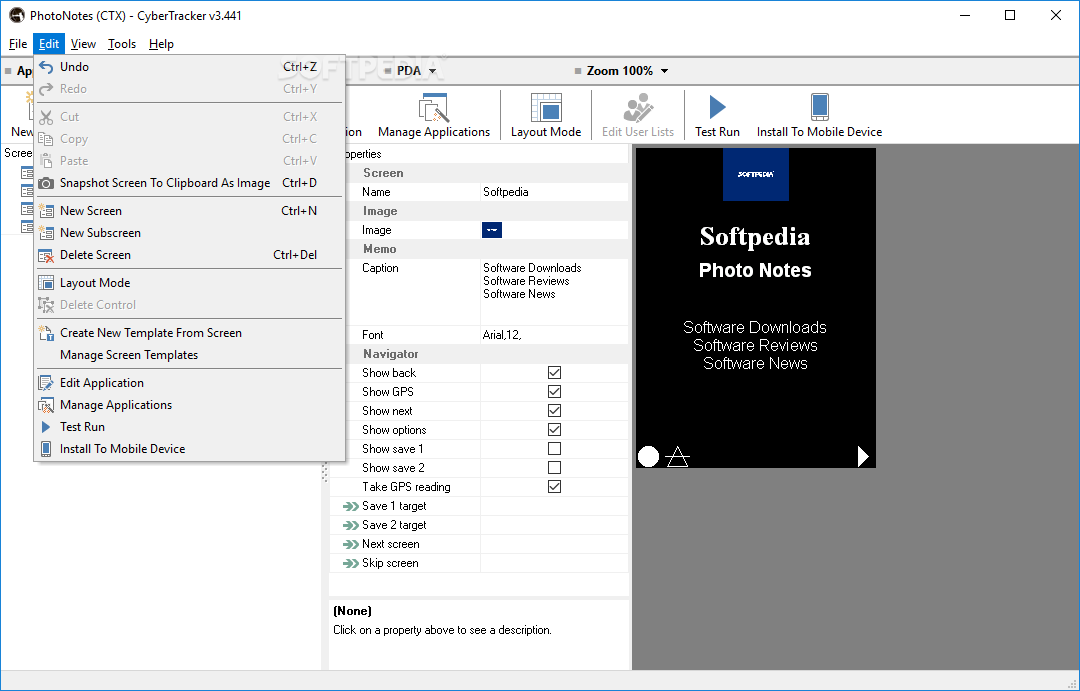Click the white circle GPS button in preview
Image resolution: width=1080 pixels, height=691 pixels.
tap(648, 457)
